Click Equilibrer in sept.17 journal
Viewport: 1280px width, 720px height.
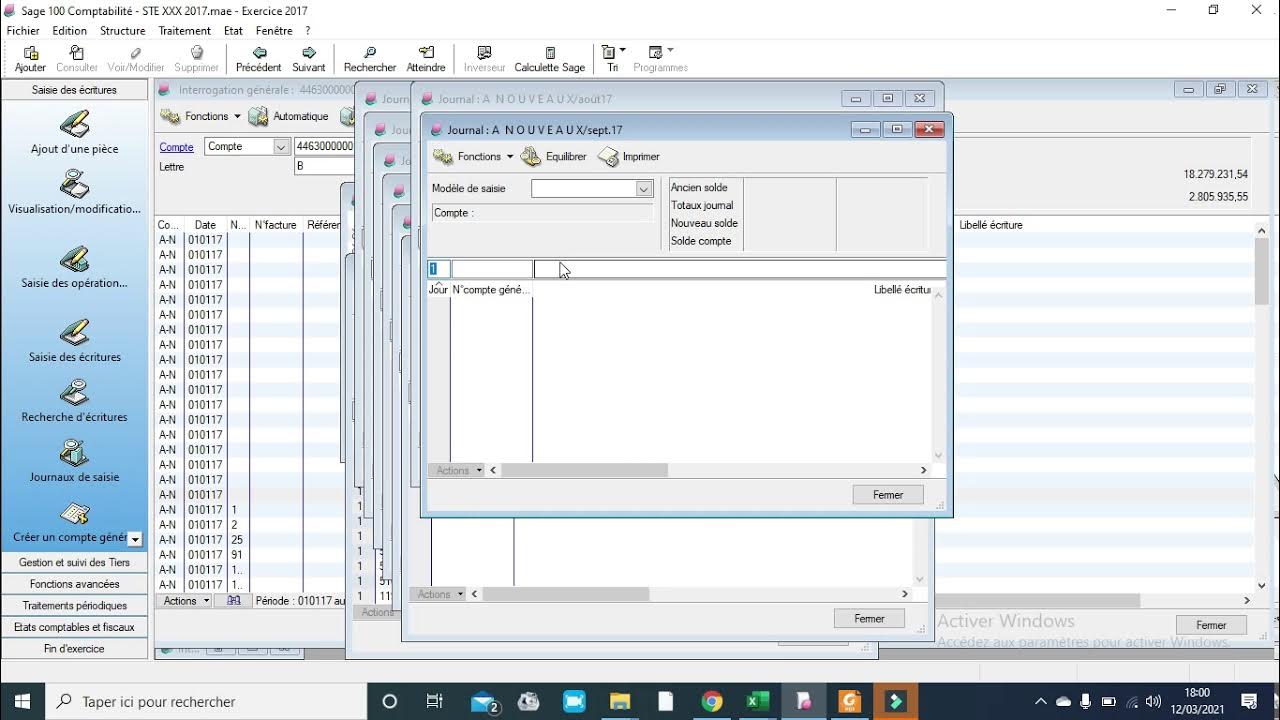click(x=554, y=157)
